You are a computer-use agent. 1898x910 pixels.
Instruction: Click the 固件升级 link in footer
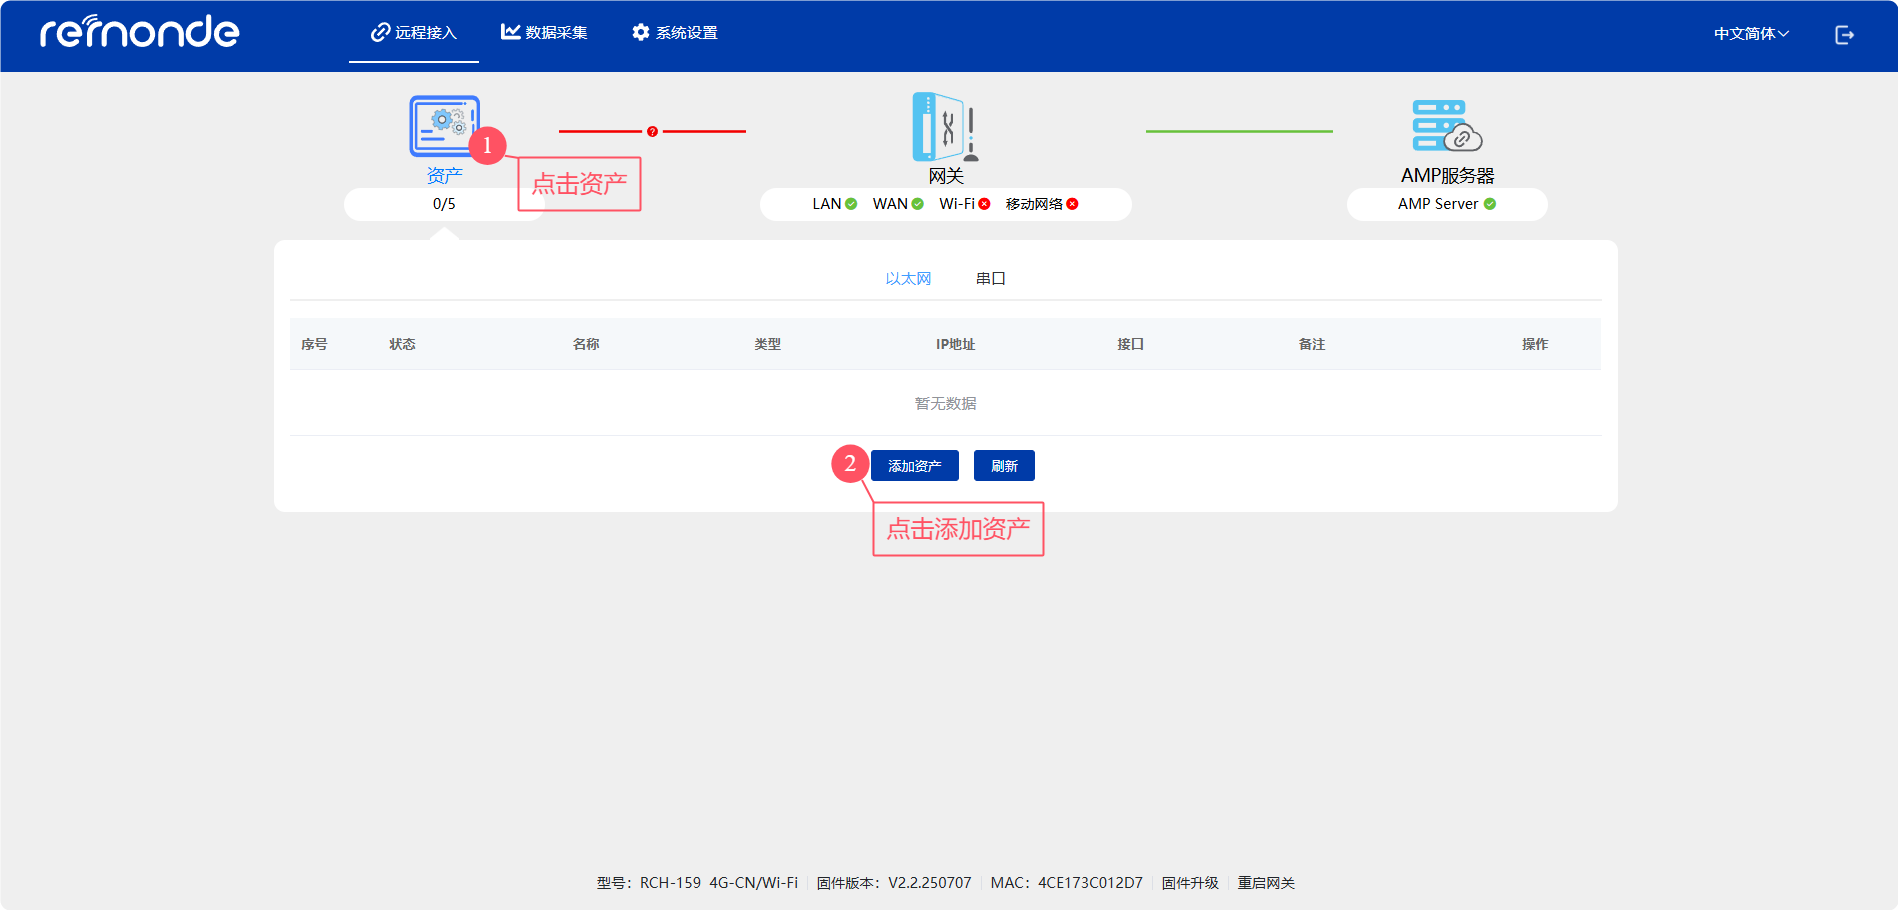pyautogui.click(x=1190, y=883)
